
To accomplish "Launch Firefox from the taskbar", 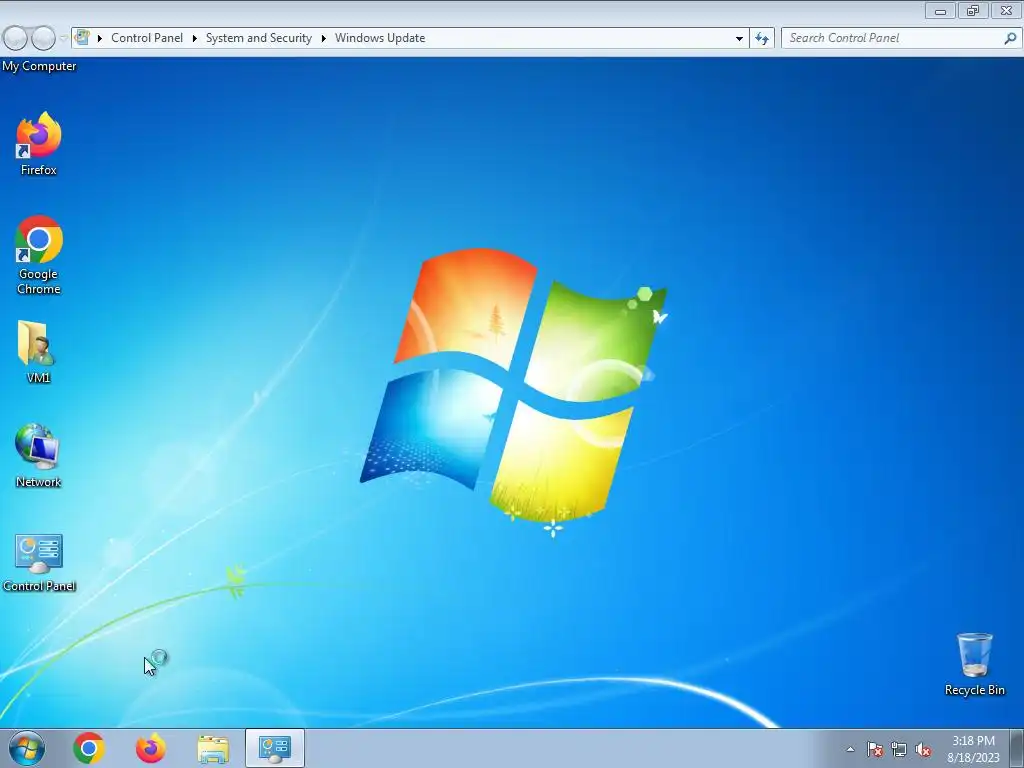I will [150, 748].
